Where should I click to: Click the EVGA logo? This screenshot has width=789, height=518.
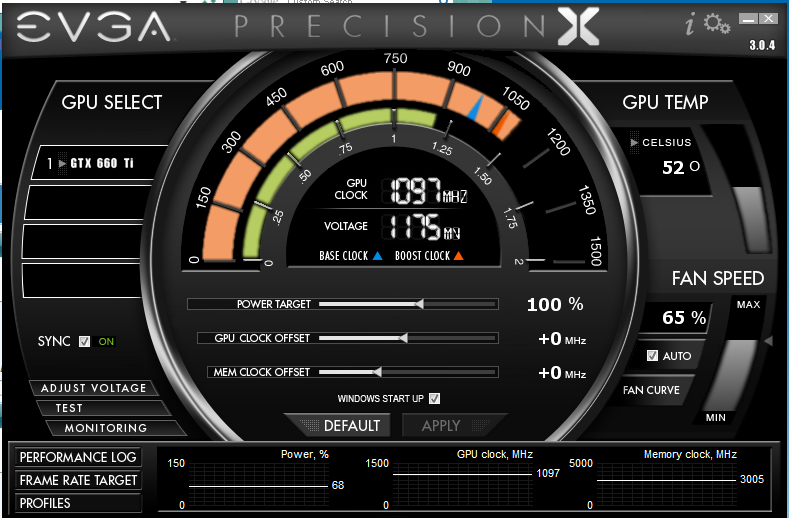[x=94, y=27]
